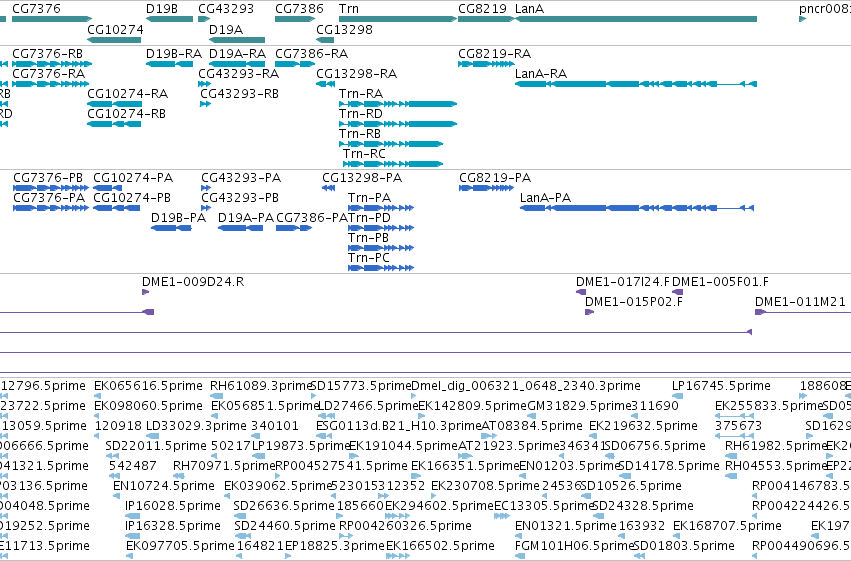Open the Trn-PD protein label

tap(369, 218)
